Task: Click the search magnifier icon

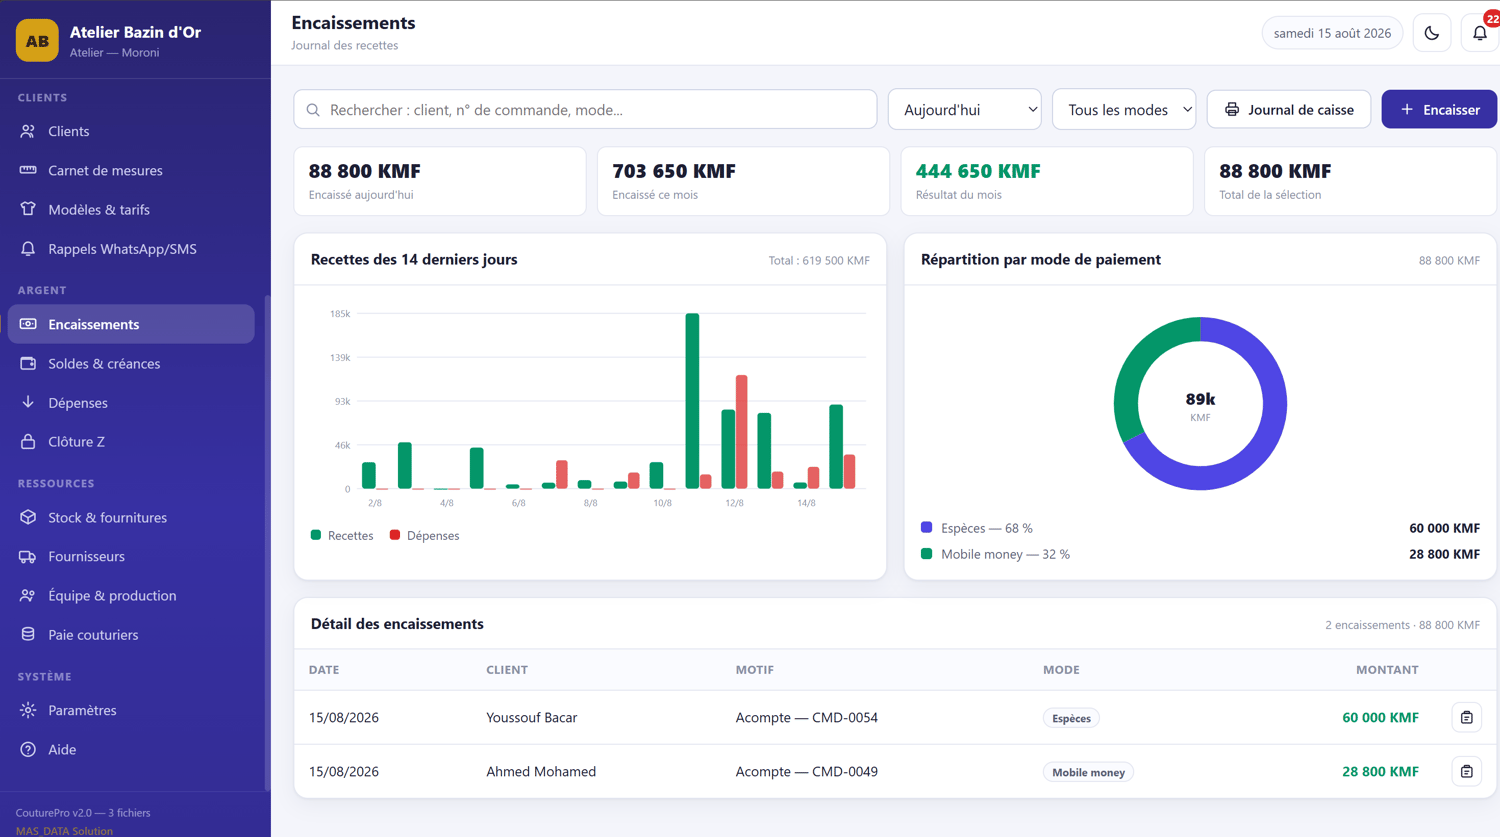Action: (313, 110)
